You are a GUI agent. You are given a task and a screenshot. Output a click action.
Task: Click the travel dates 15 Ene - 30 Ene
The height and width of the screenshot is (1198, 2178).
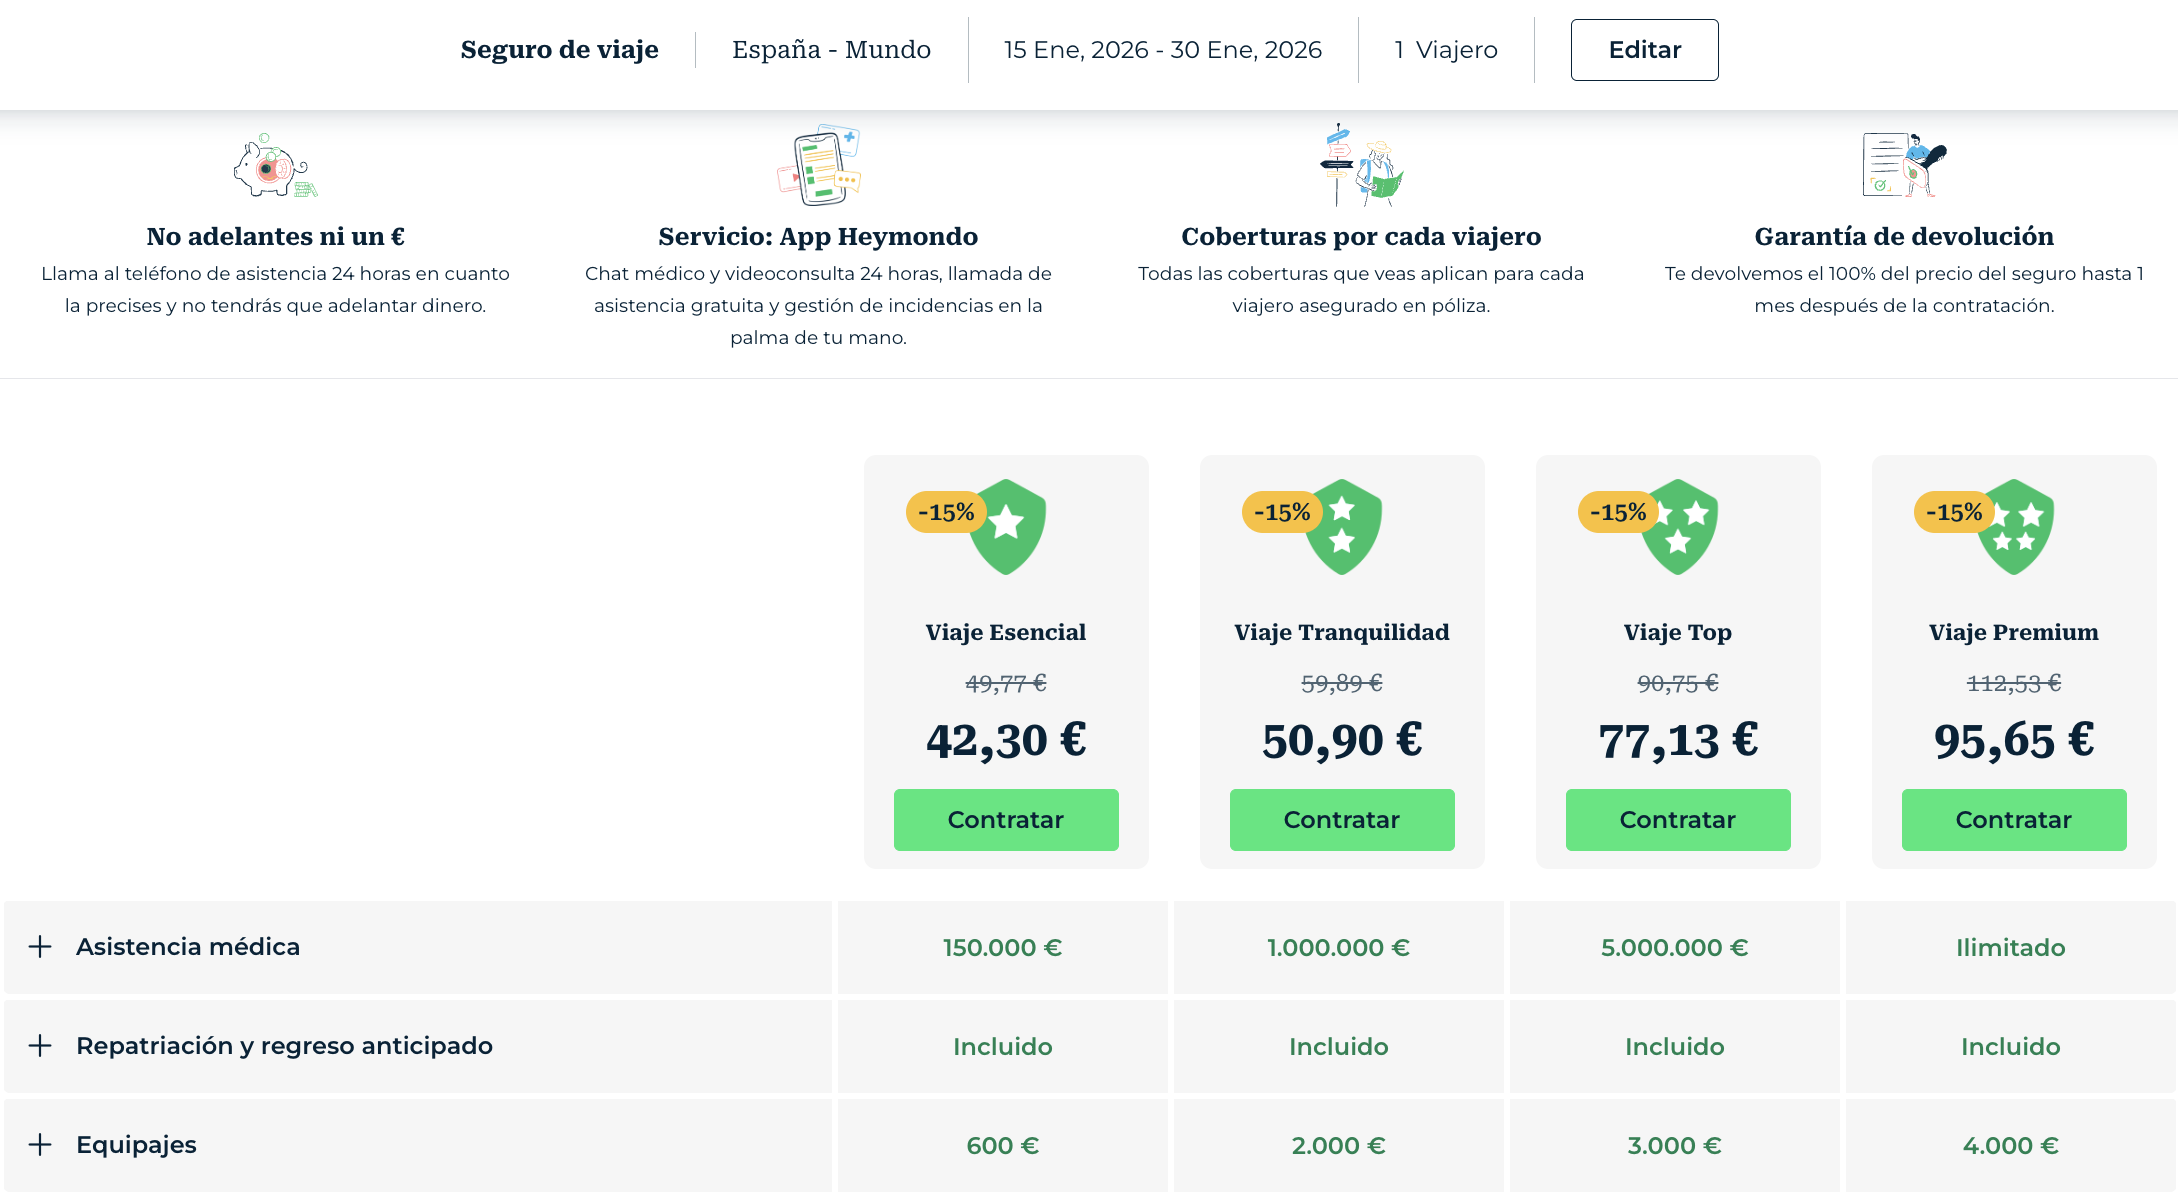1163,50
